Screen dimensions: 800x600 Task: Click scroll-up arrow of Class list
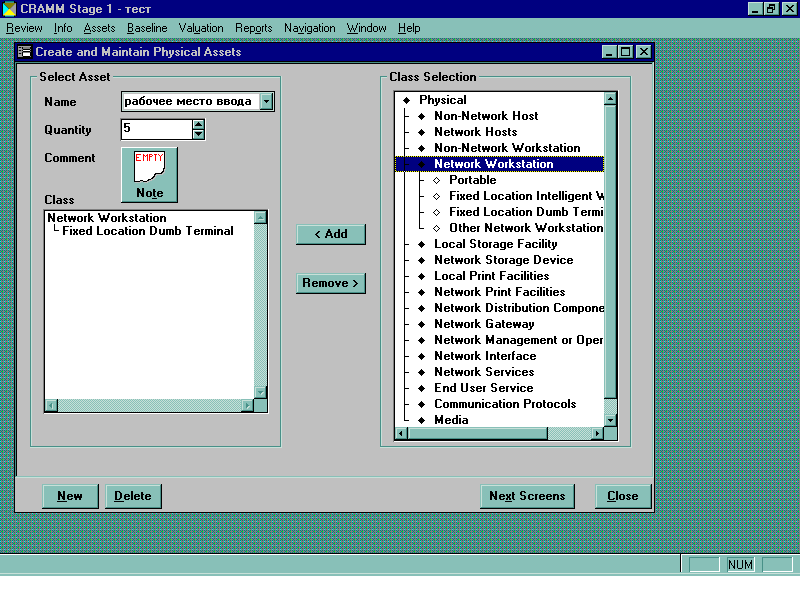click(x=260, y=218)
